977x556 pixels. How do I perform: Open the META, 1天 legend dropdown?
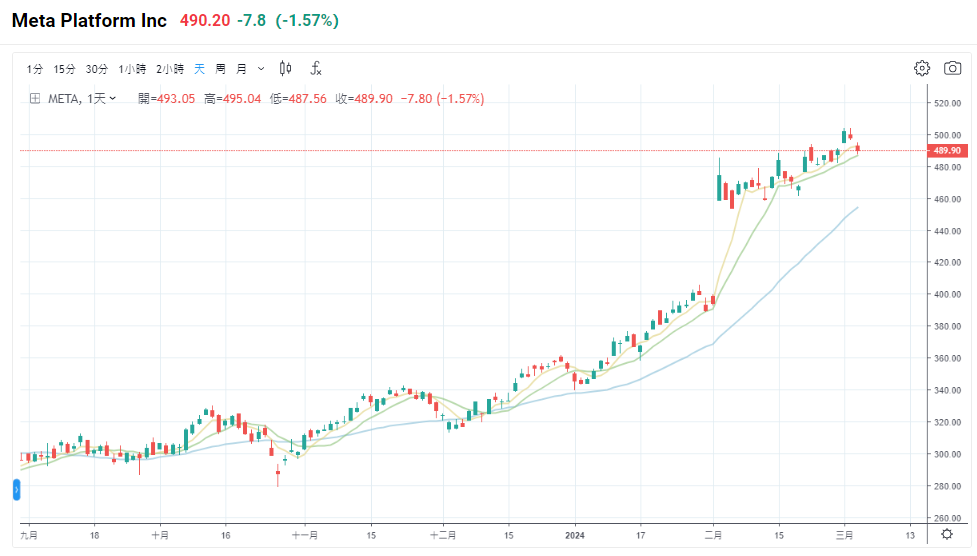(x=82, y=98)
